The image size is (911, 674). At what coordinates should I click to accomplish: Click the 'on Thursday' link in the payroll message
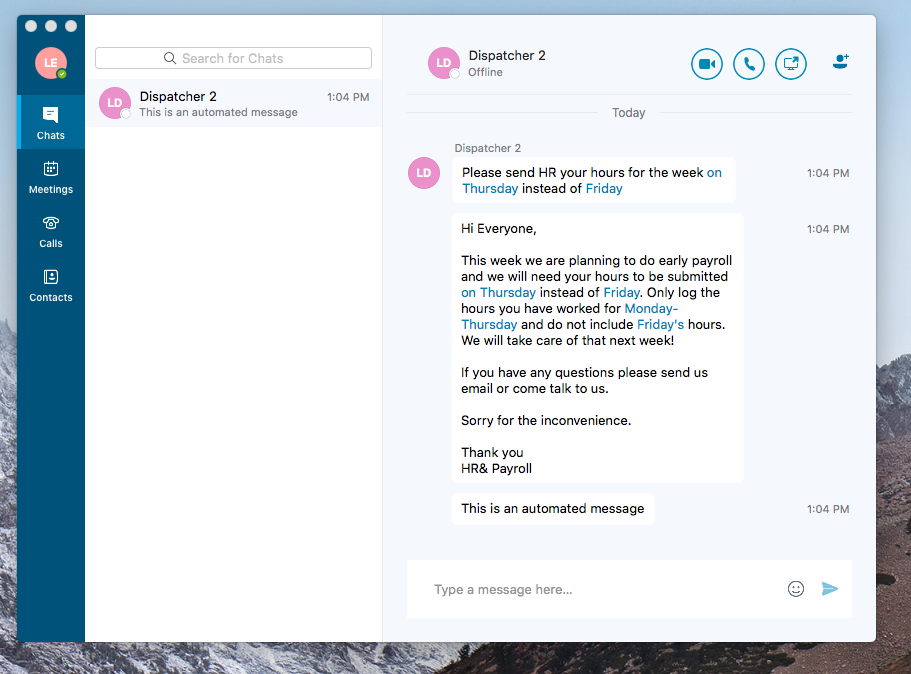coord(498,292)
